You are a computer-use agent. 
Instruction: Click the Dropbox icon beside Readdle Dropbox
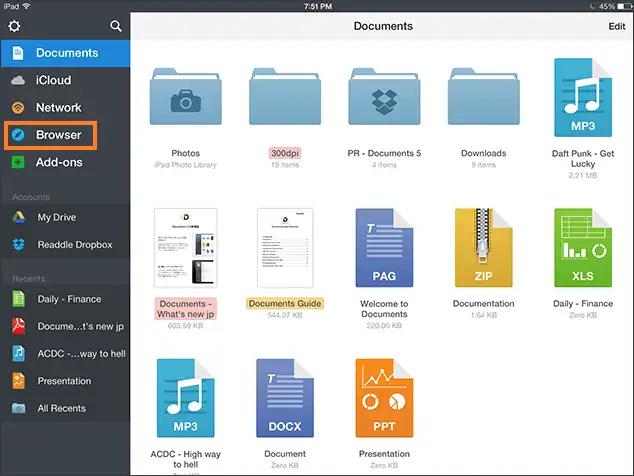[x=19, y=245]
